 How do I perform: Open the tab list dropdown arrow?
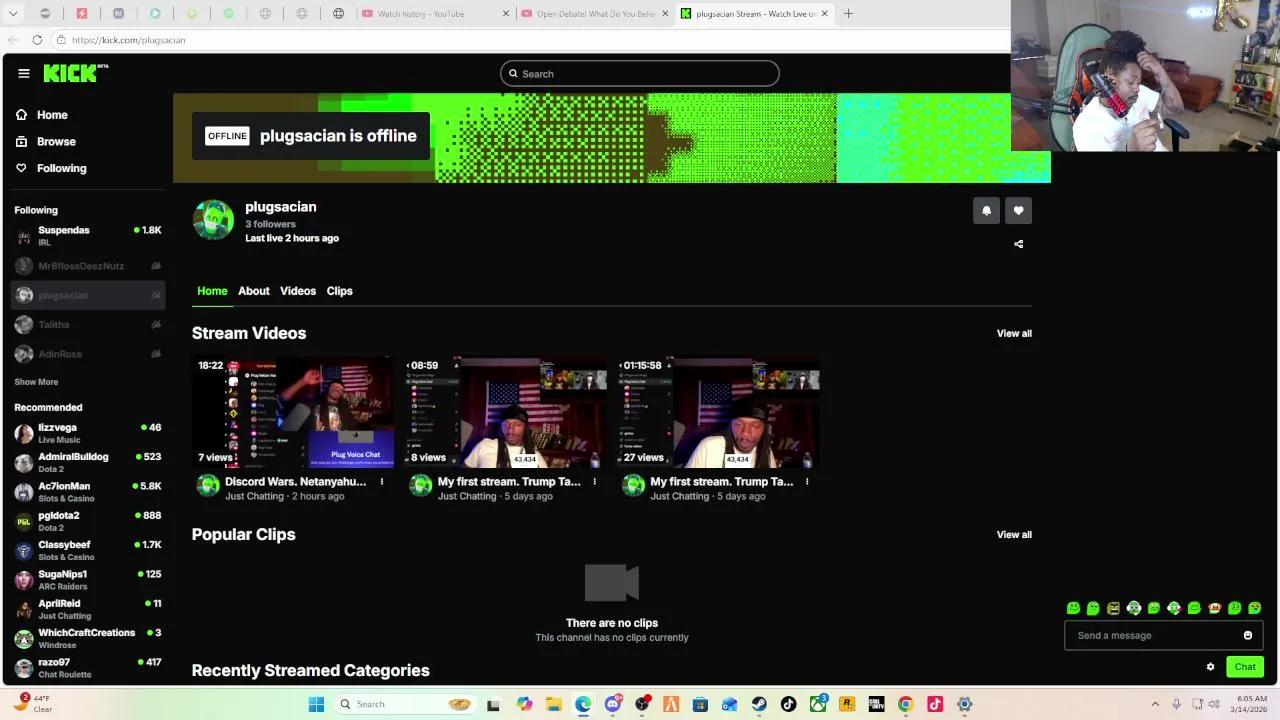(x=13, y=14)
